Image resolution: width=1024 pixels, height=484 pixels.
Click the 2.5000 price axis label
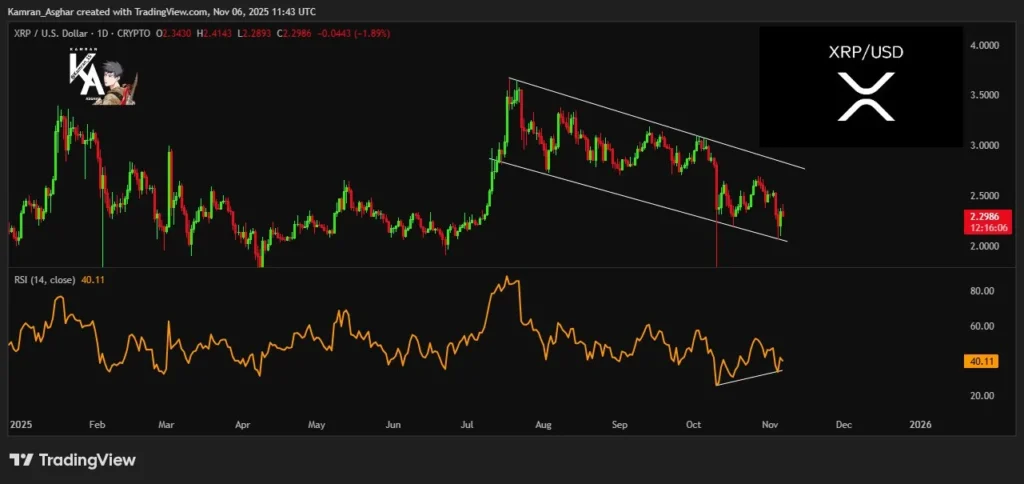coord(983,196)
